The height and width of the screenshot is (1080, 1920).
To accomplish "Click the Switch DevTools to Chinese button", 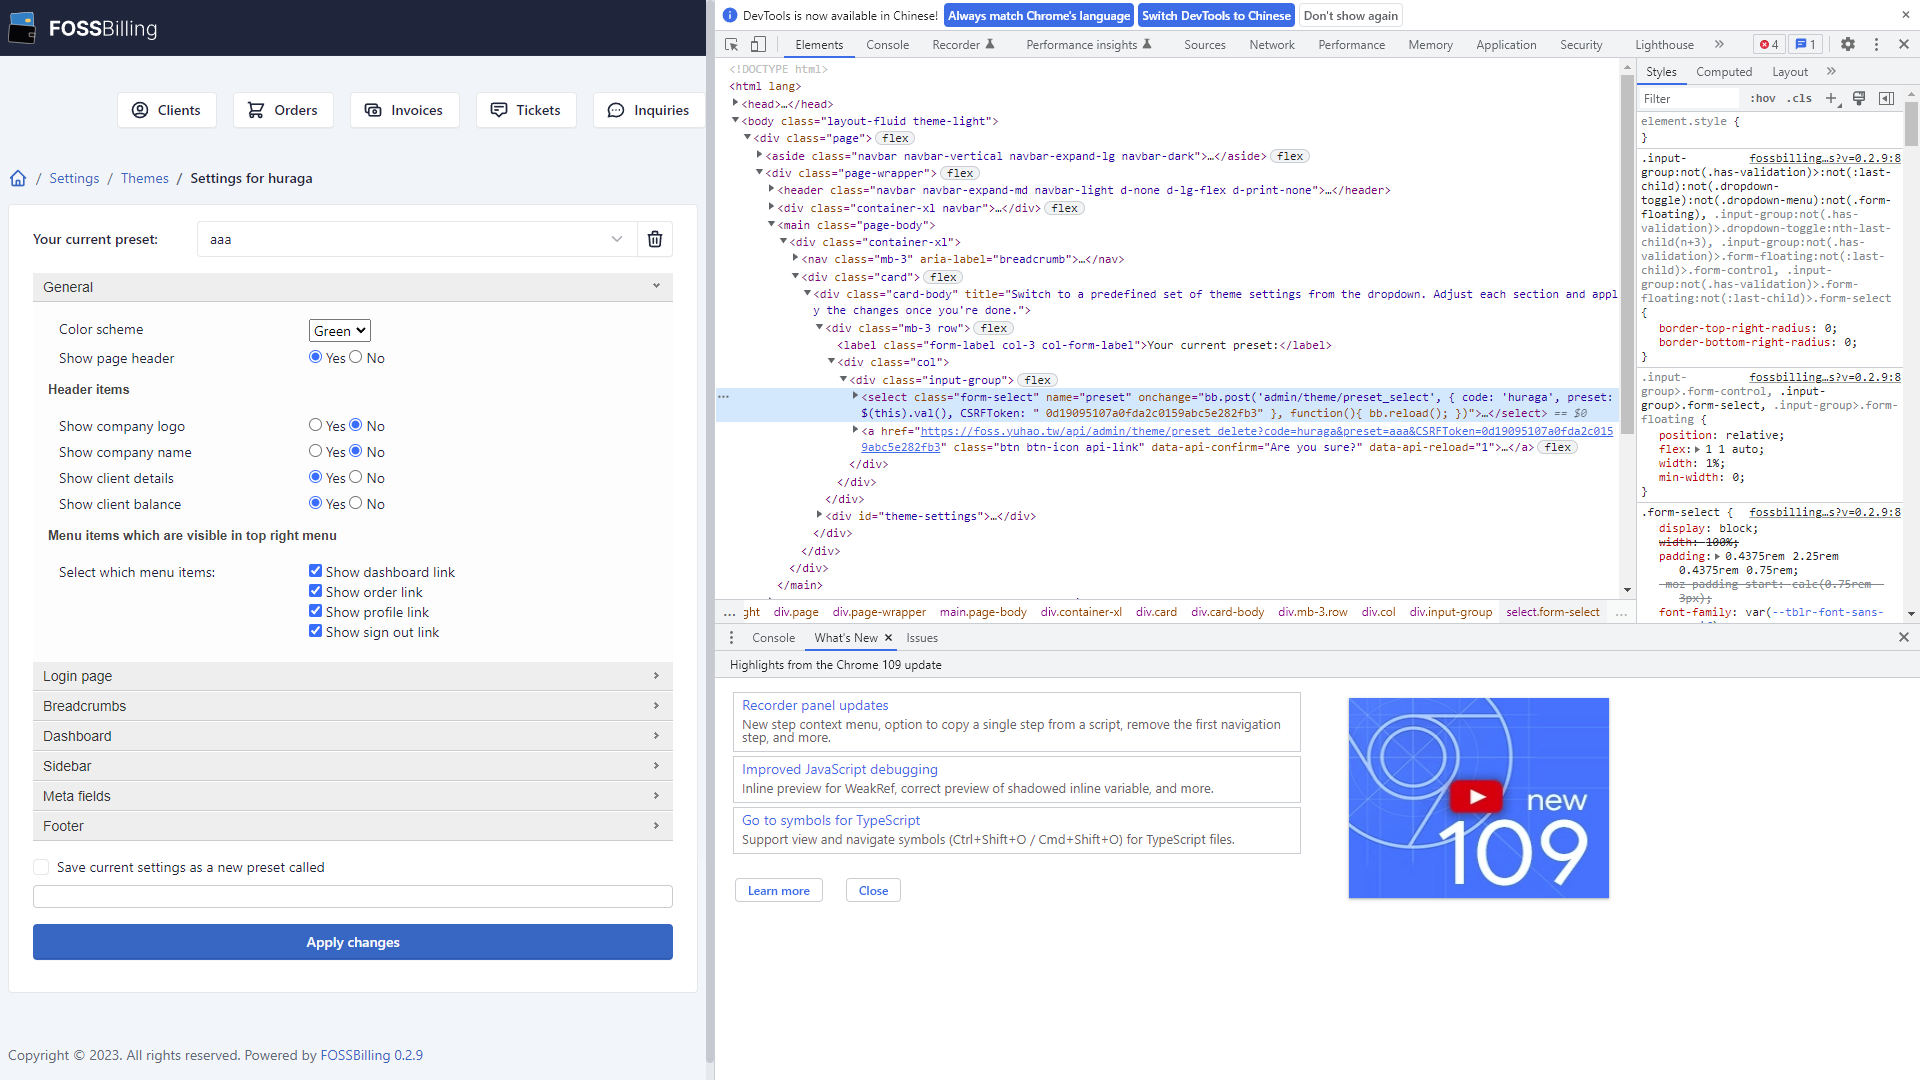I will click(1215, 15).
